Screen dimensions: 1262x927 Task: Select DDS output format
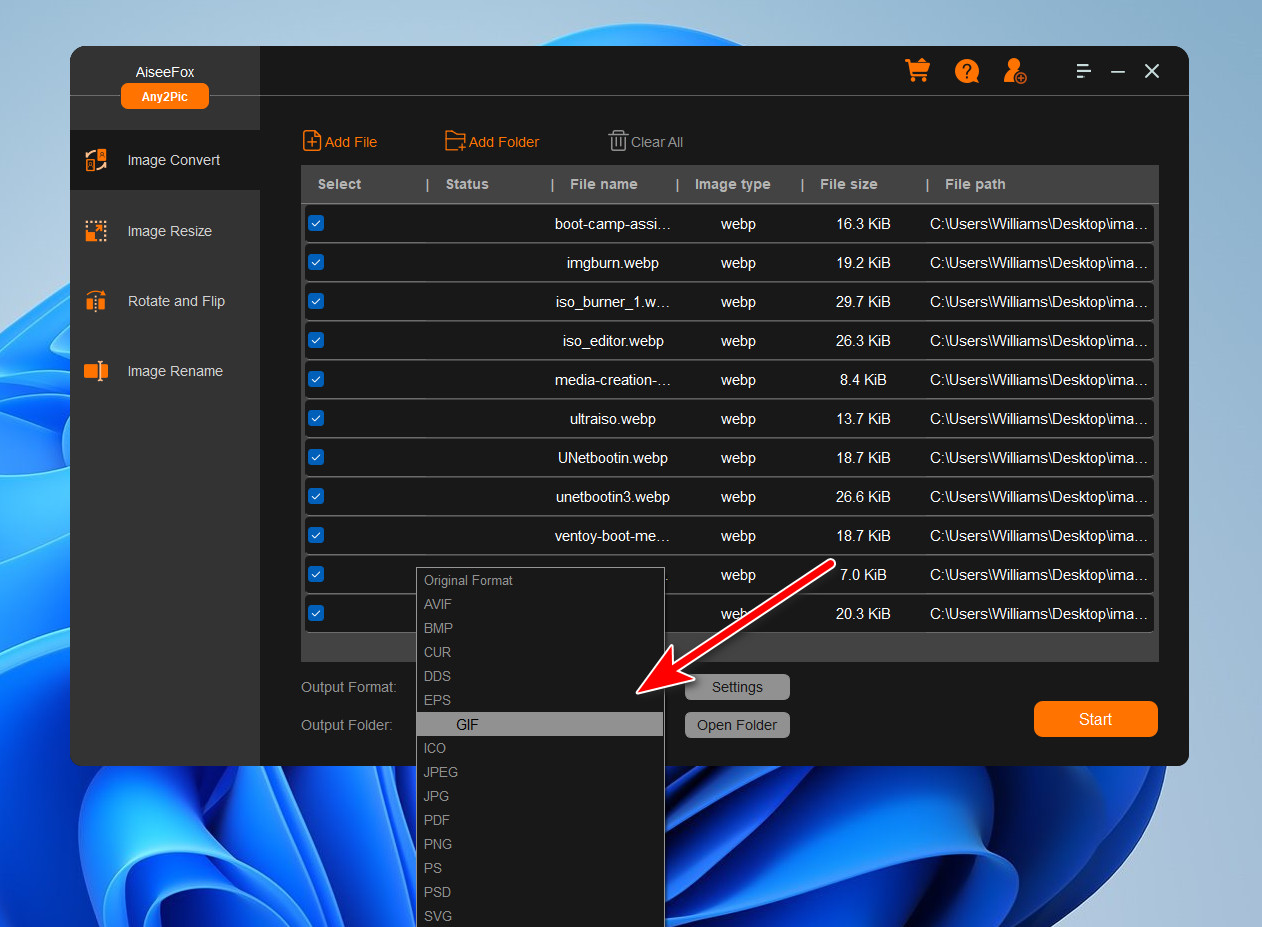click(540, 676)
